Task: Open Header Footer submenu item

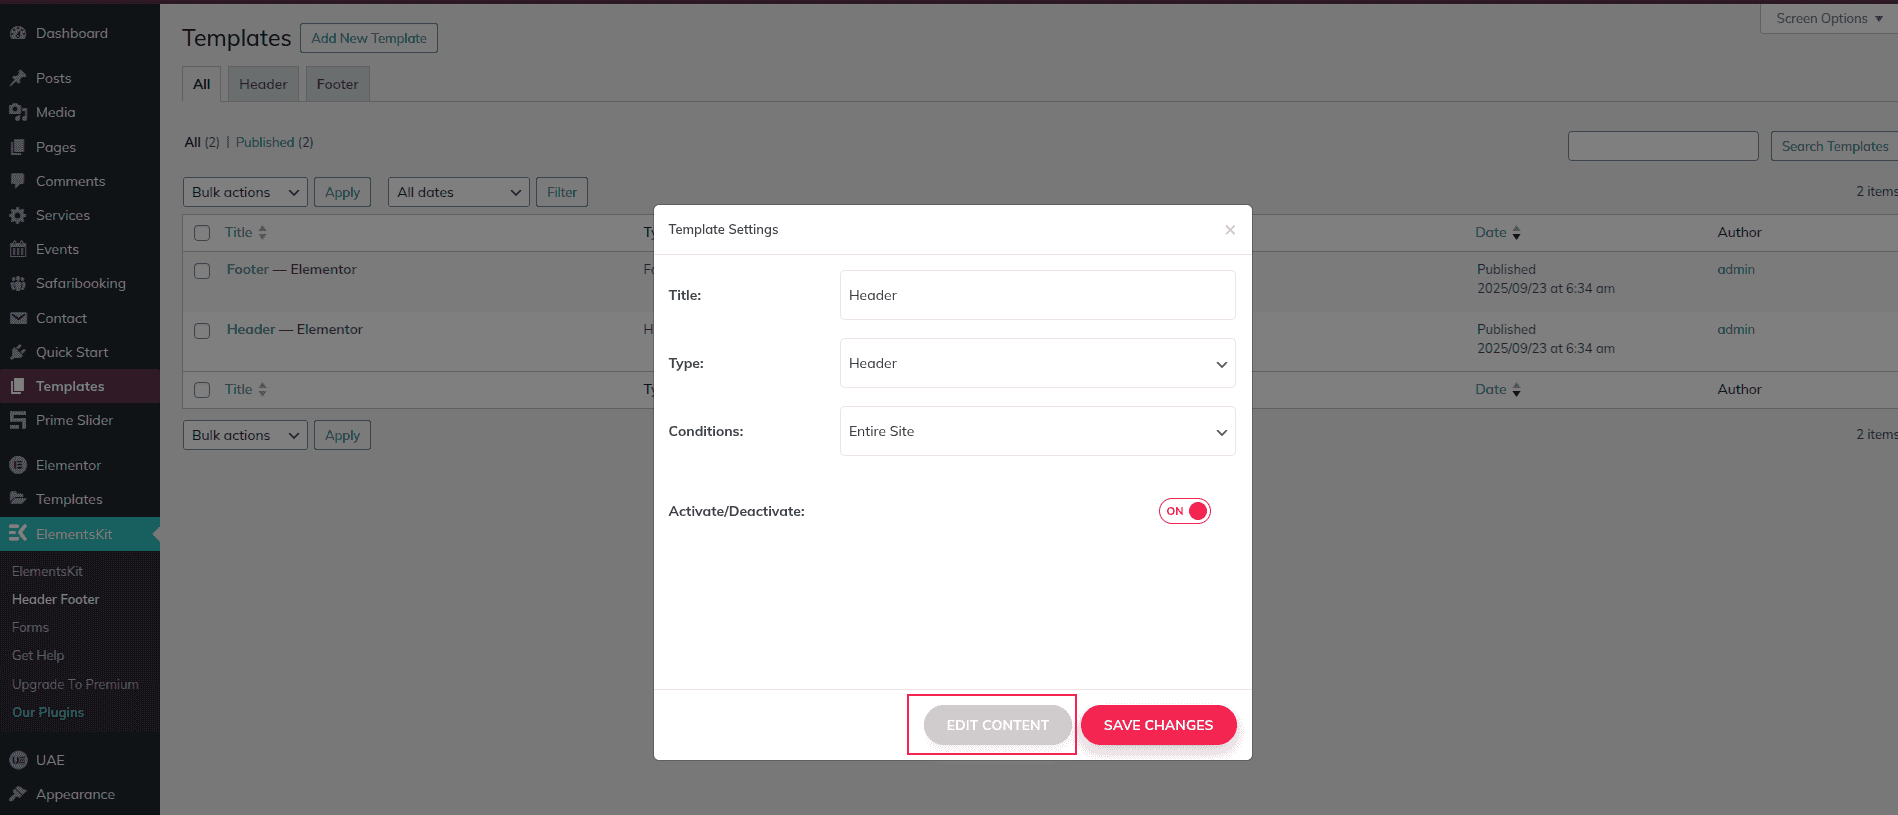Action: (x=56, y=599)
